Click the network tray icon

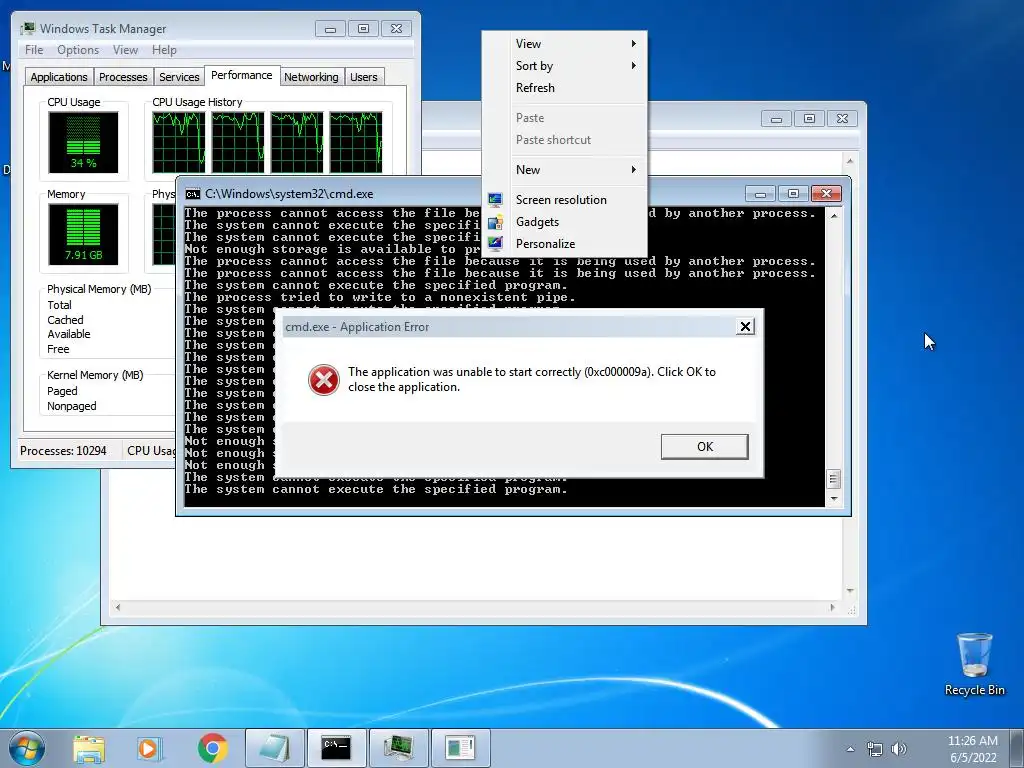click(874, 749)
